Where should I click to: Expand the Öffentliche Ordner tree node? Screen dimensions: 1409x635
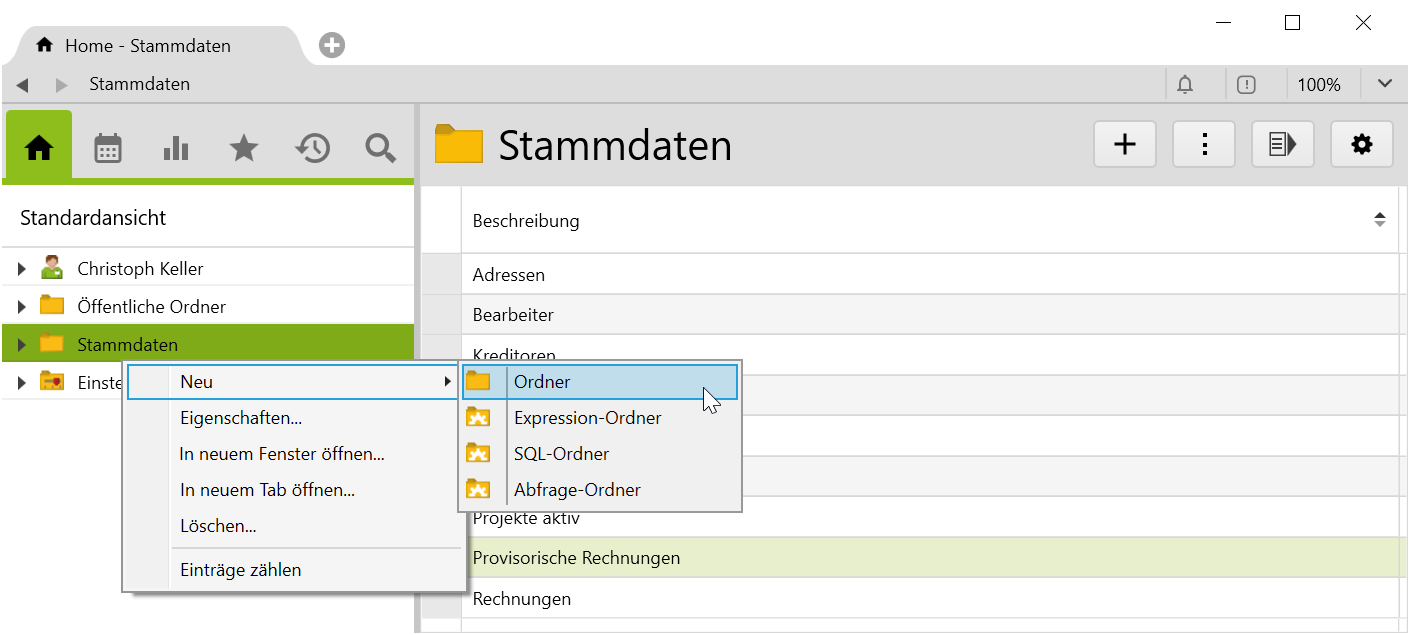(22, 307)
